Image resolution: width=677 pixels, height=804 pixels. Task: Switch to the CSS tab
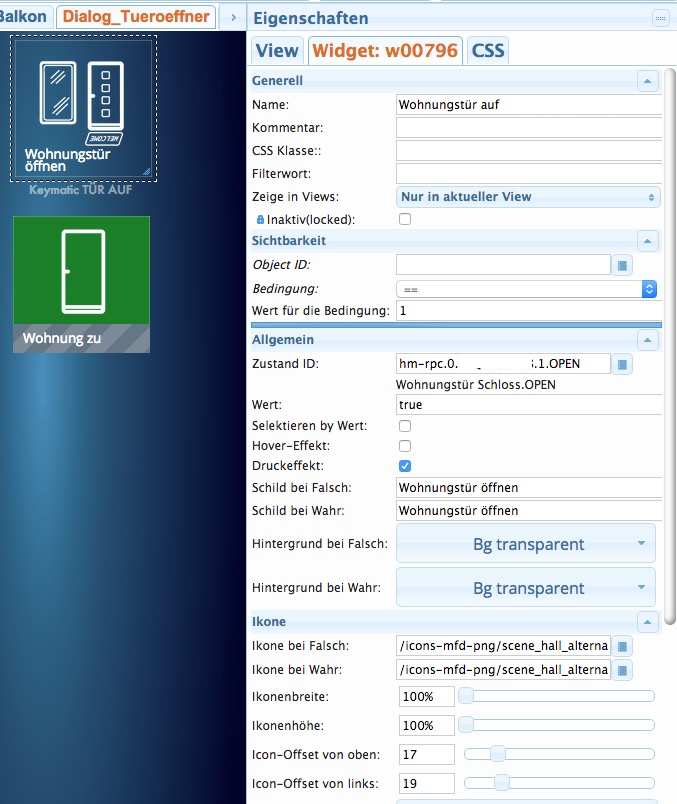[x=488, y=51]
